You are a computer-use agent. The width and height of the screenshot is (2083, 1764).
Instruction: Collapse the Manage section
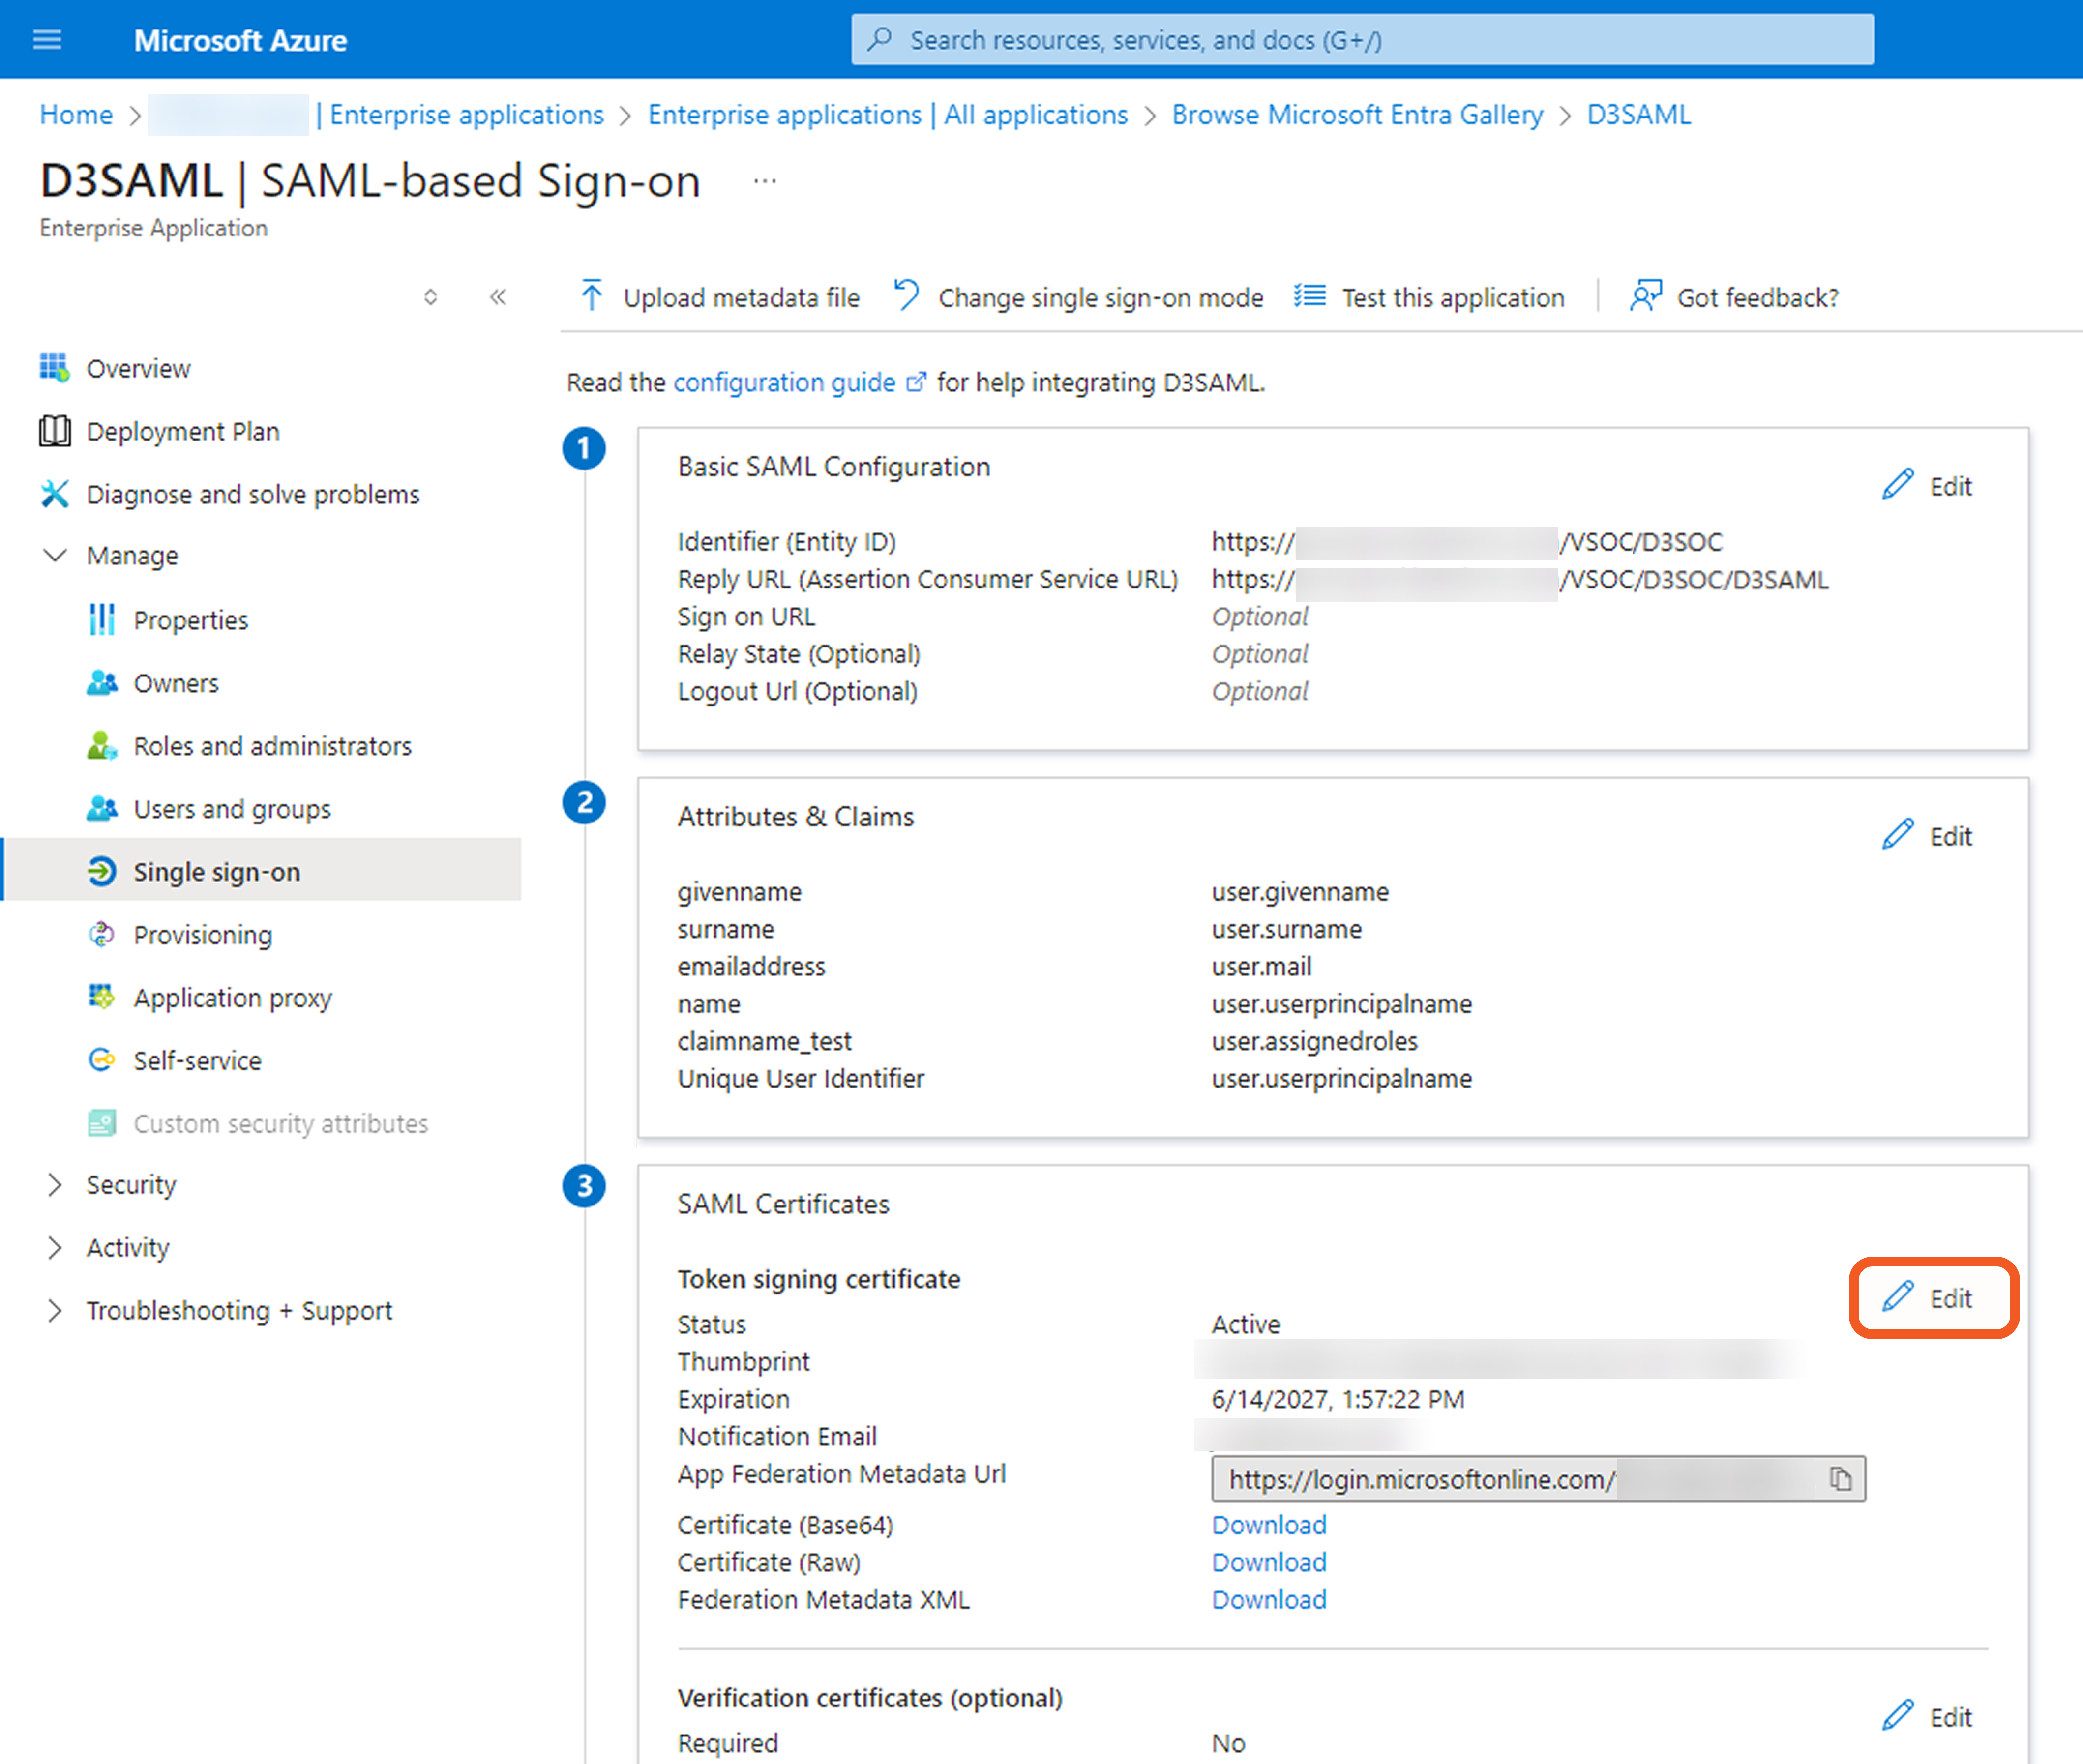coord(56,555)
